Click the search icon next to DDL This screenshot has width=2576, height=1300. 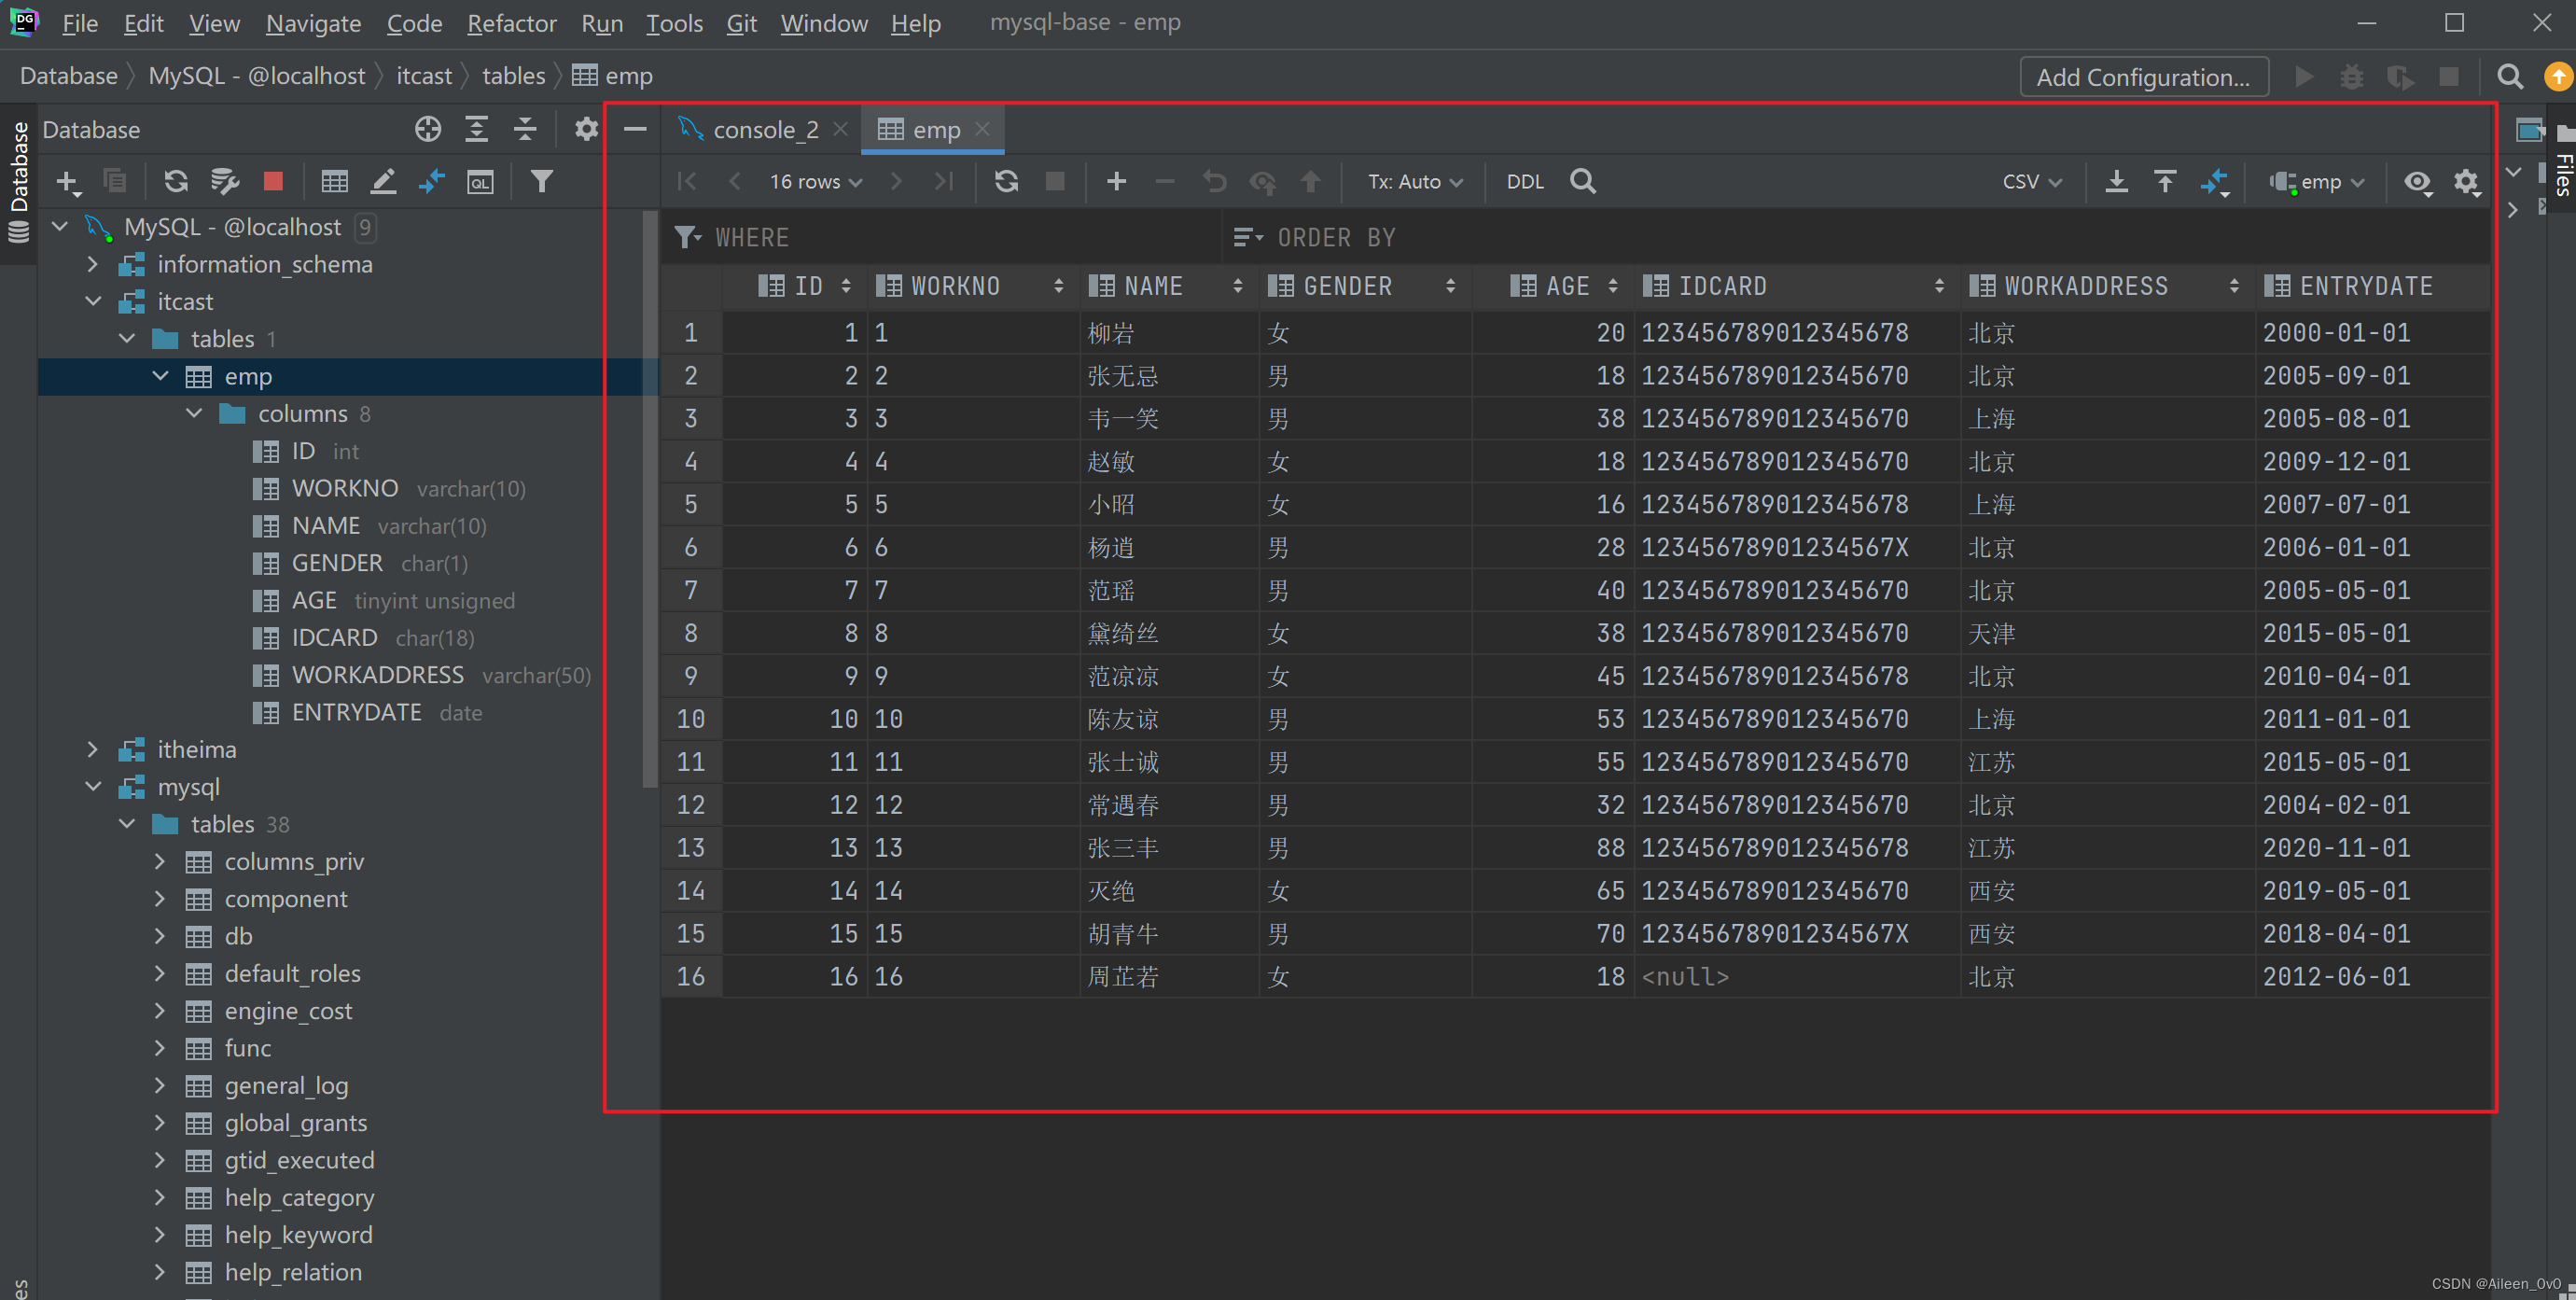coord(1582,181)
